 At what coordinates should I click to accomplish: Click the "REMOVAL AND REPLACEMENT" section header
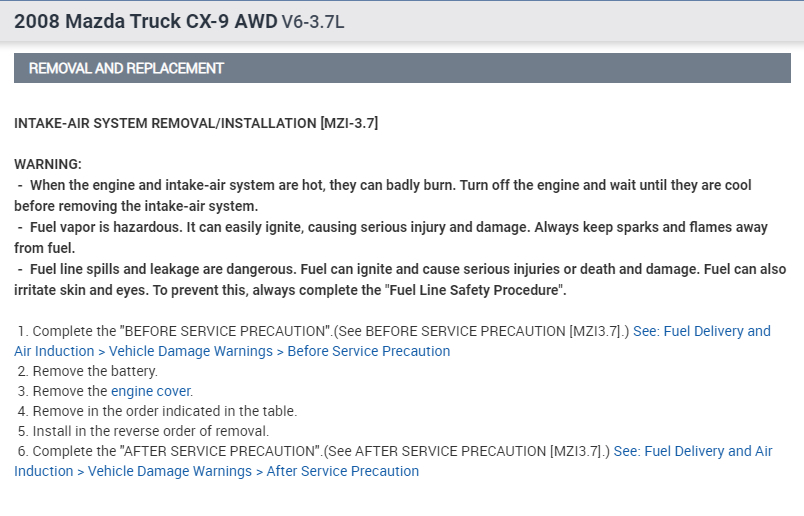tap(127, 69)
